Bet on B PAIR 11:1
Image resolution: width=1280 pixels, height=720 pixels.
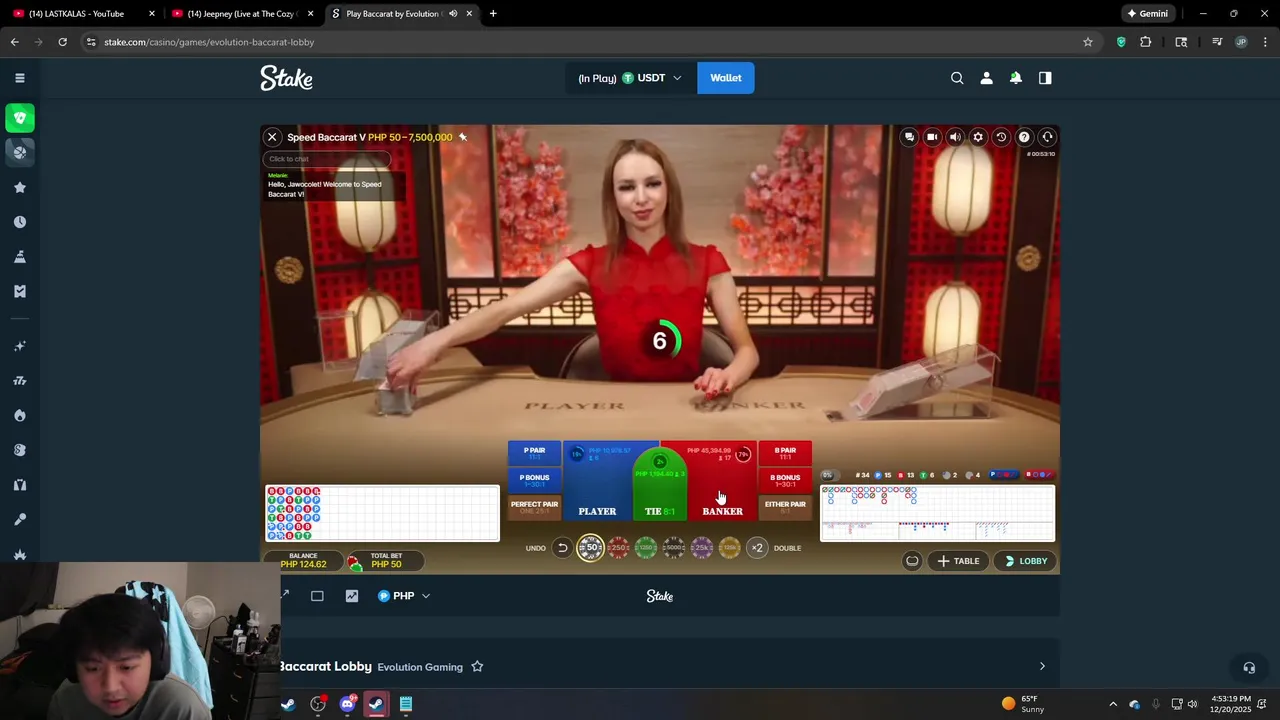tap(785, 453)
